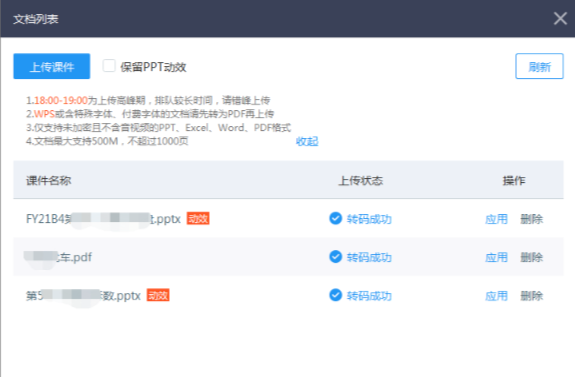The image size is (575, 377).
Task: Select the pdf file name entry
Action: click(58, 257)
